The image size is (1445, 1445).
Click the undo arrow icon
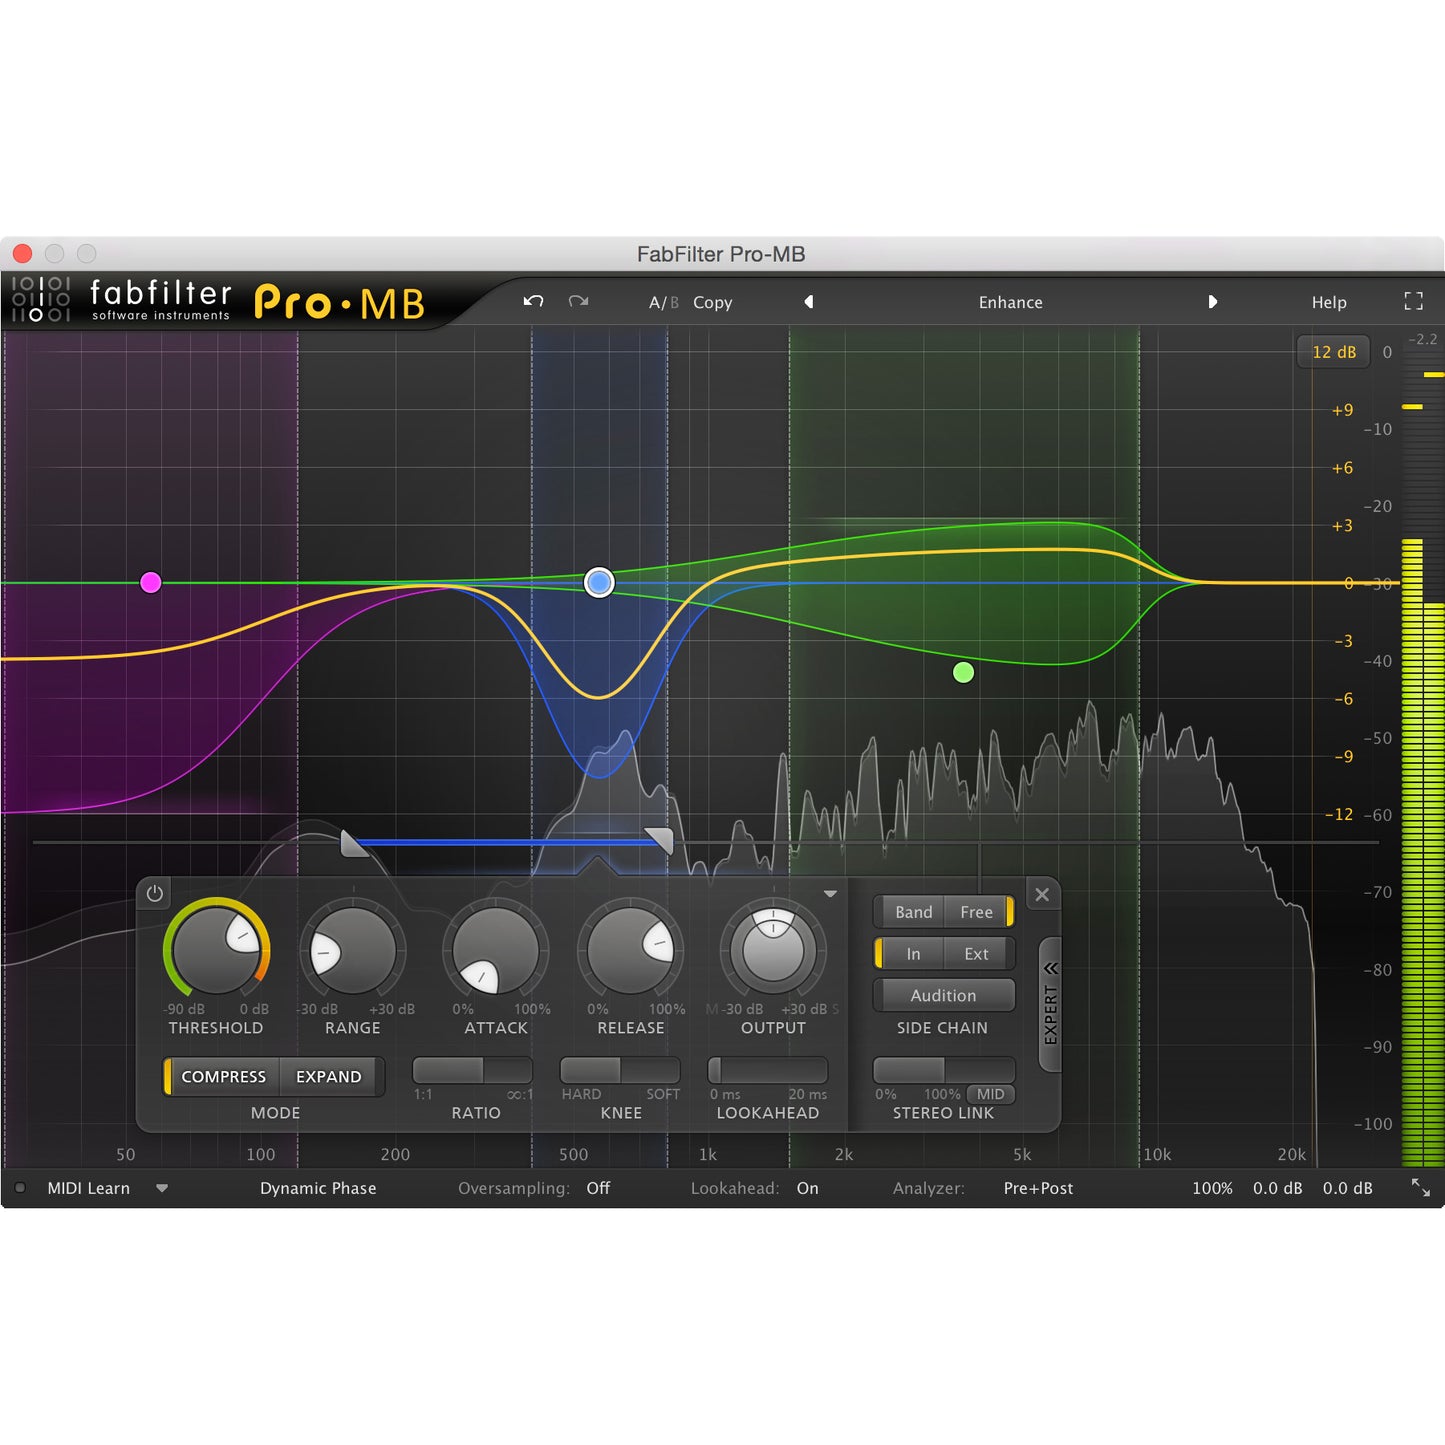[x=533, y=301]
